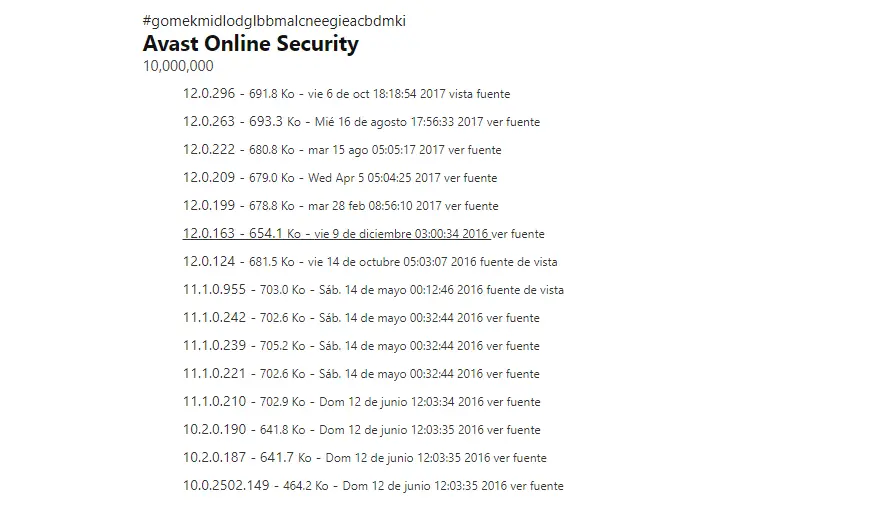Open version 12.0.222 entry
Viewport: 869px width, 514px height.
pos(208,150)
